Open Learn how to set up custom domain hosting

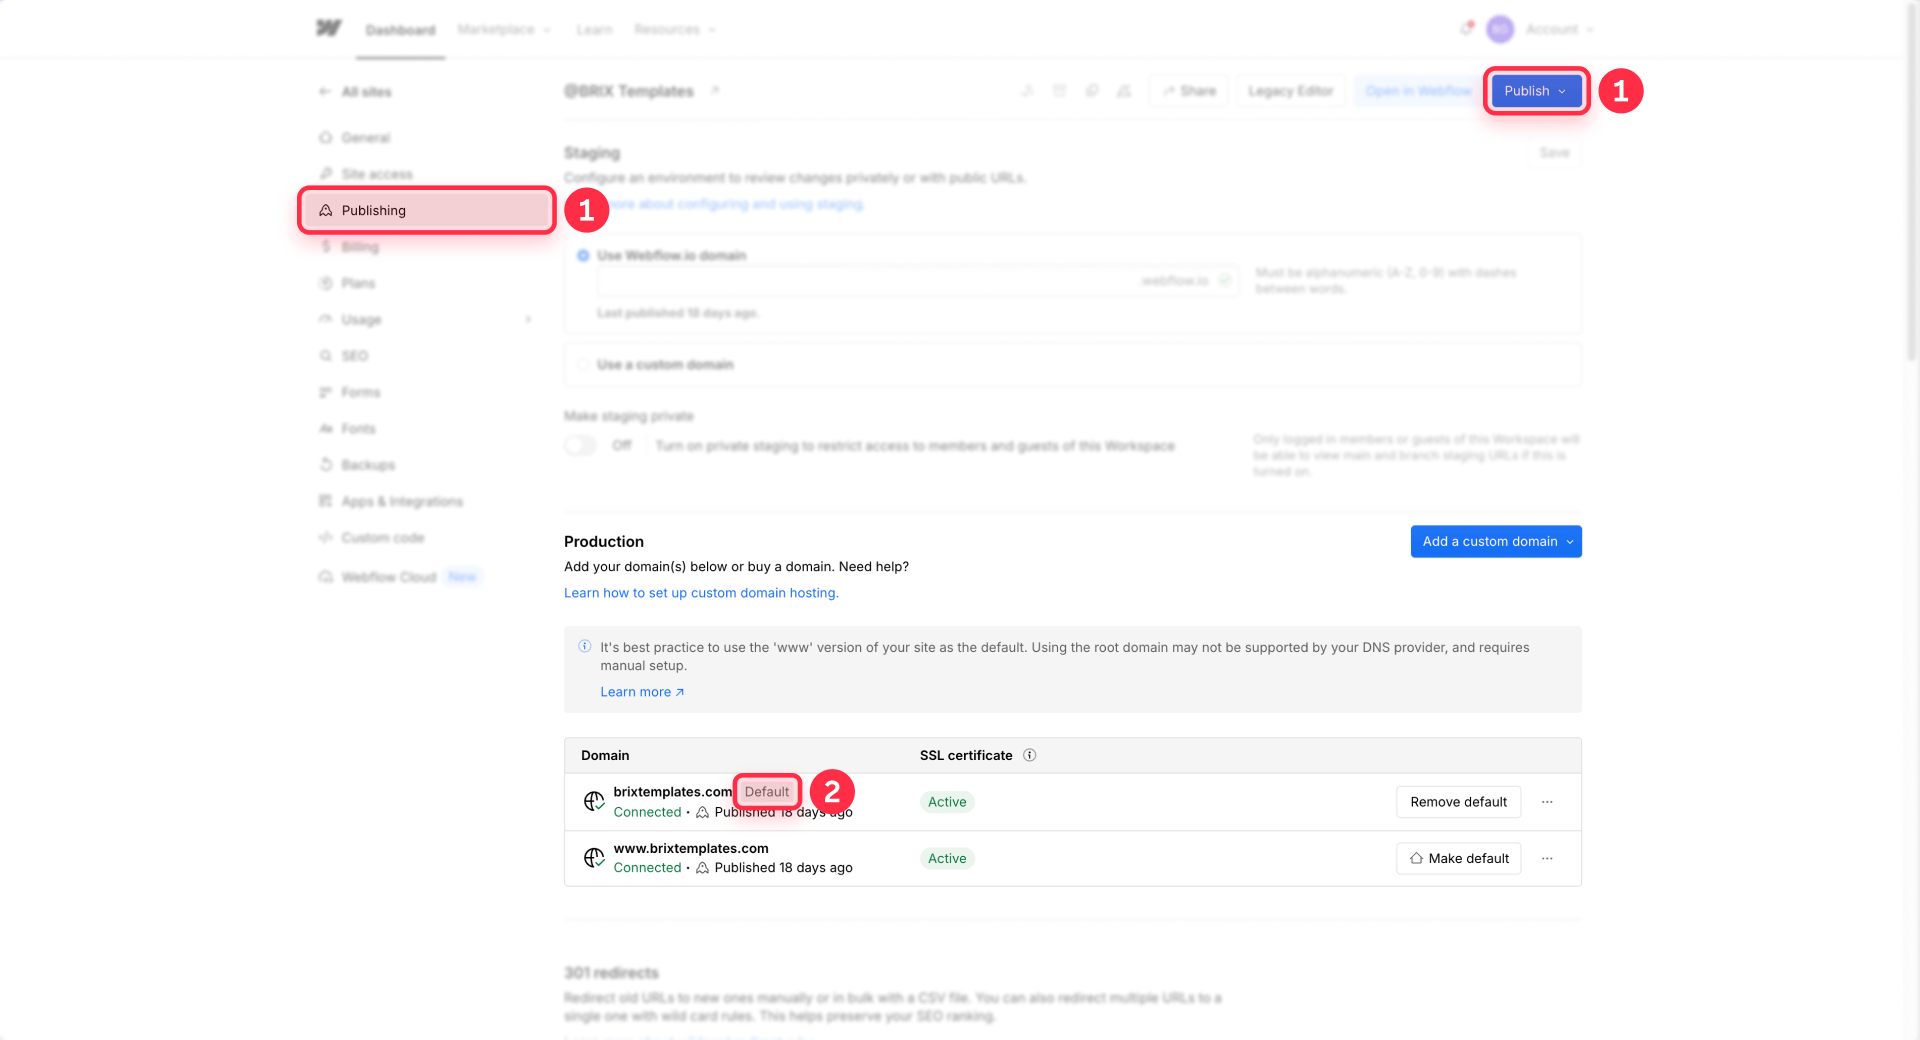pyautogui.click(x=701, y=593)
